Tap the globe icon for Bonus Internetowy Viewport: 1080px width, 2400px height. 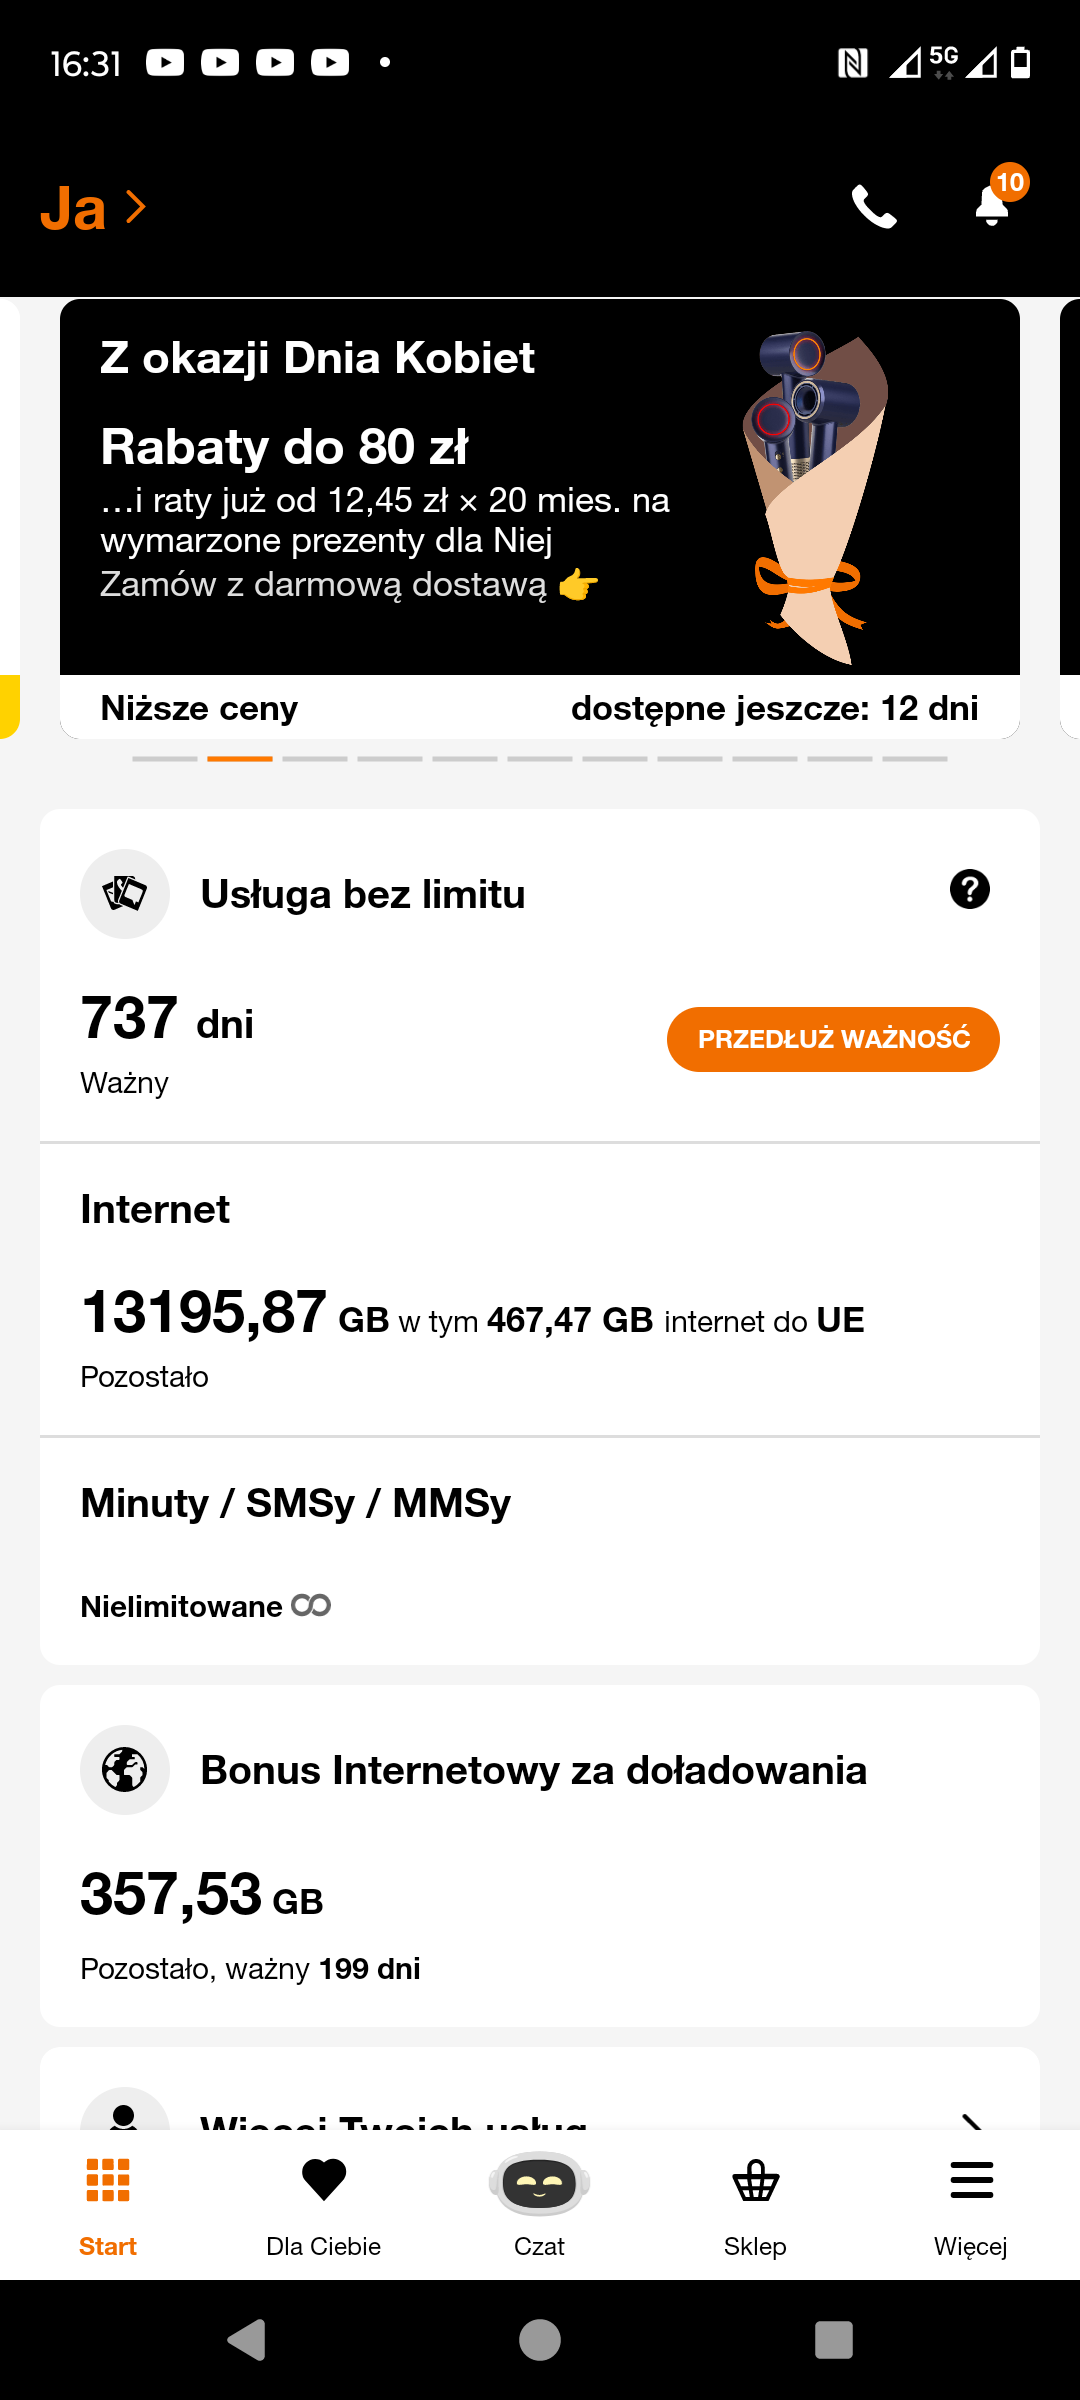[125, 1770]
